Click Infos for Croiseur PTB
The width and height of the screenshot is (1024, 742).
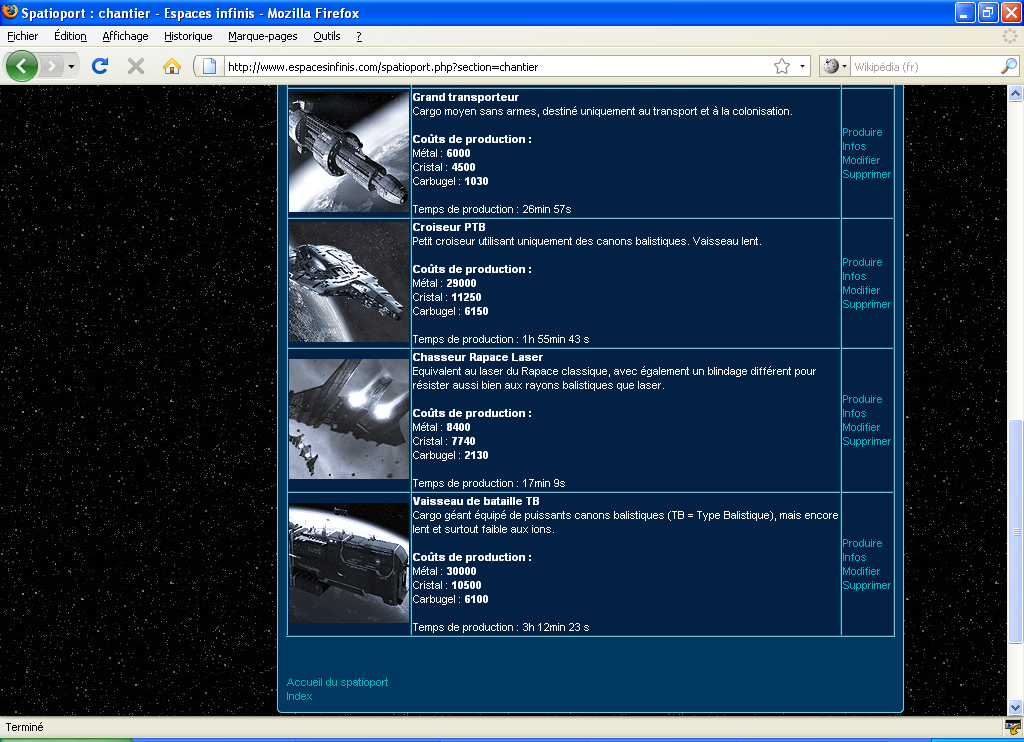(x=854, y=276)
